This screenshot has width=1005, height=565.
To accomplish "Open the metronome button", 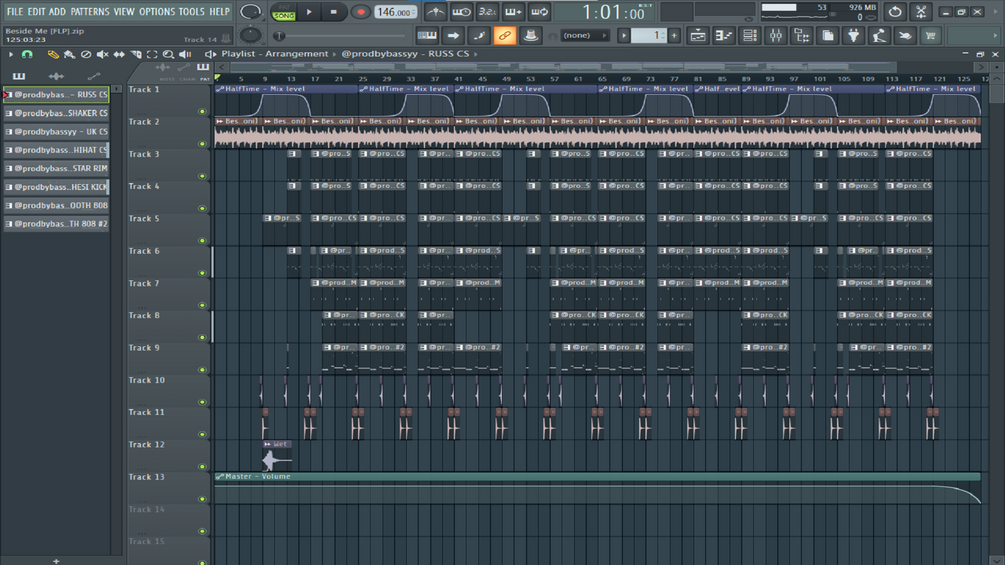I will pyautogui.click(x=435, y=12).
